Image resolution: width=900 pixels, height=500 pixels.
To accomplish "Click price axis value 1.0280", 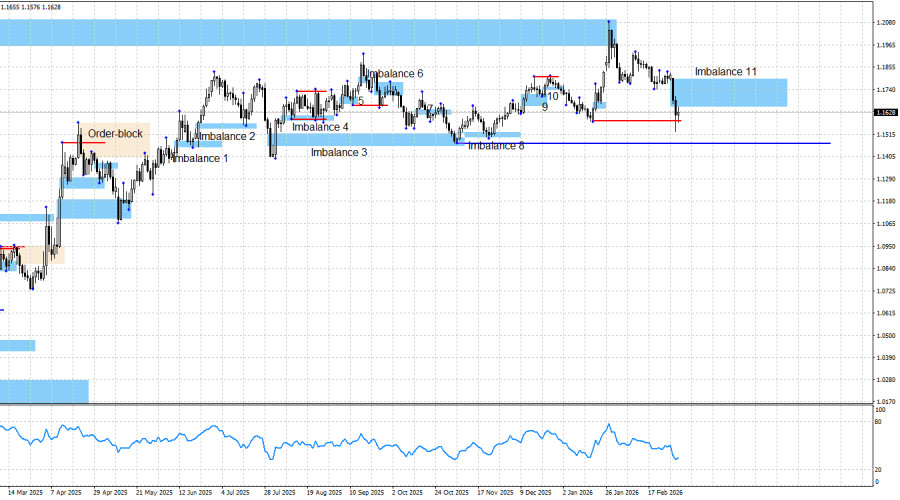I will pyautogui.click(x=886, y=379).
